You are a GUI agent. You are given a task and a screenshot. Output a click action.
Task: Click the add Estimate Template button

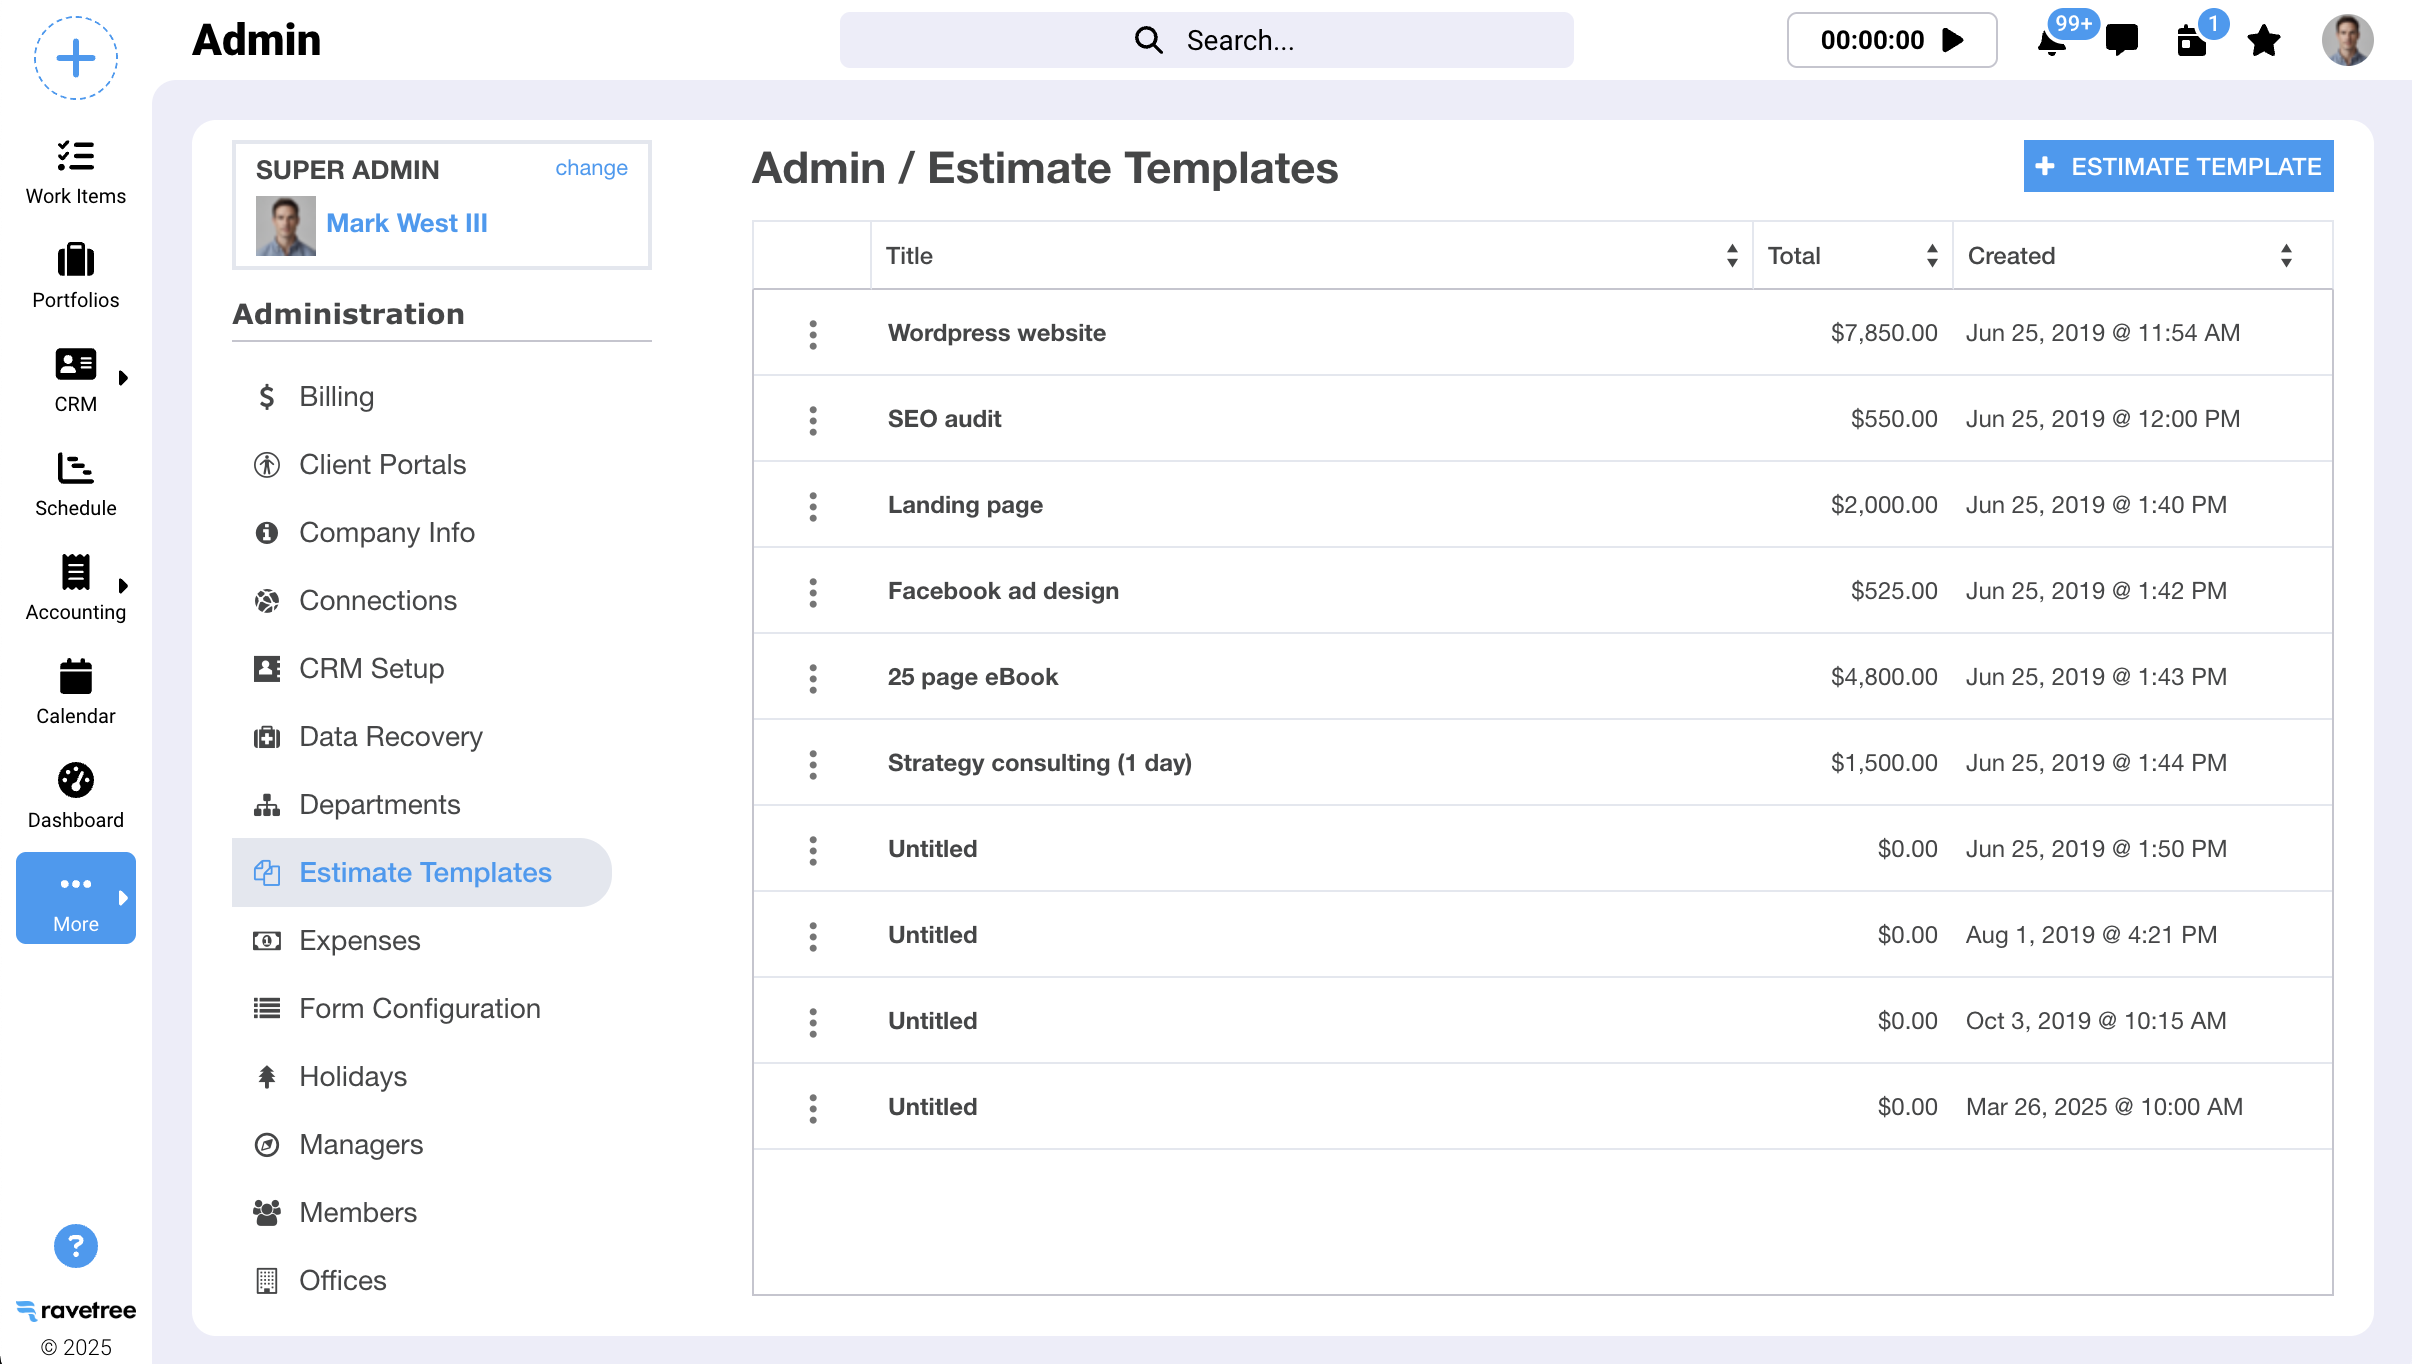coord(2178,166)
